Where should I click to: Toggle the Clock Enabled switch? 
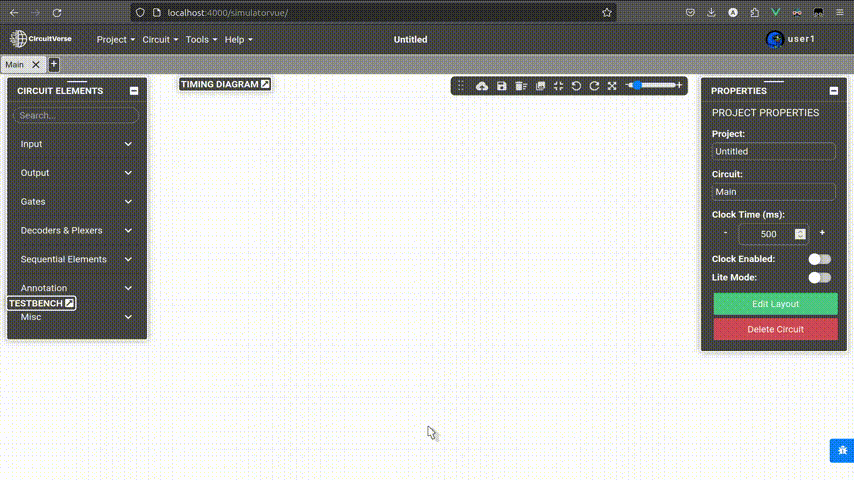(819, 259)
